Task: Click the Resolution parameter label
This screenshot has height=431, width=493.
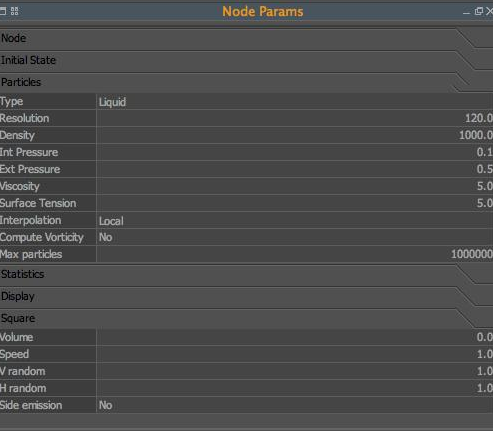Action: pyautogui.click(x=24, y=118)
